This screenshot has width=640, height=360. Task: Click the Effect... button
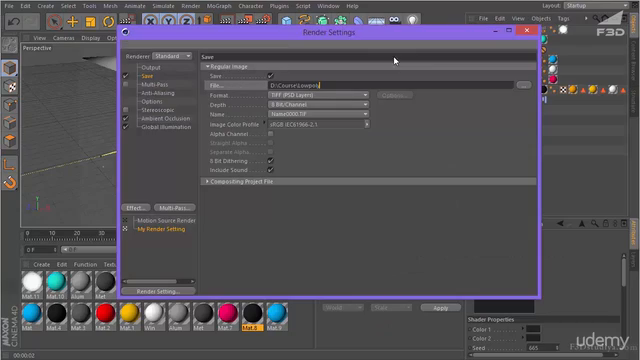pos(136,208)
